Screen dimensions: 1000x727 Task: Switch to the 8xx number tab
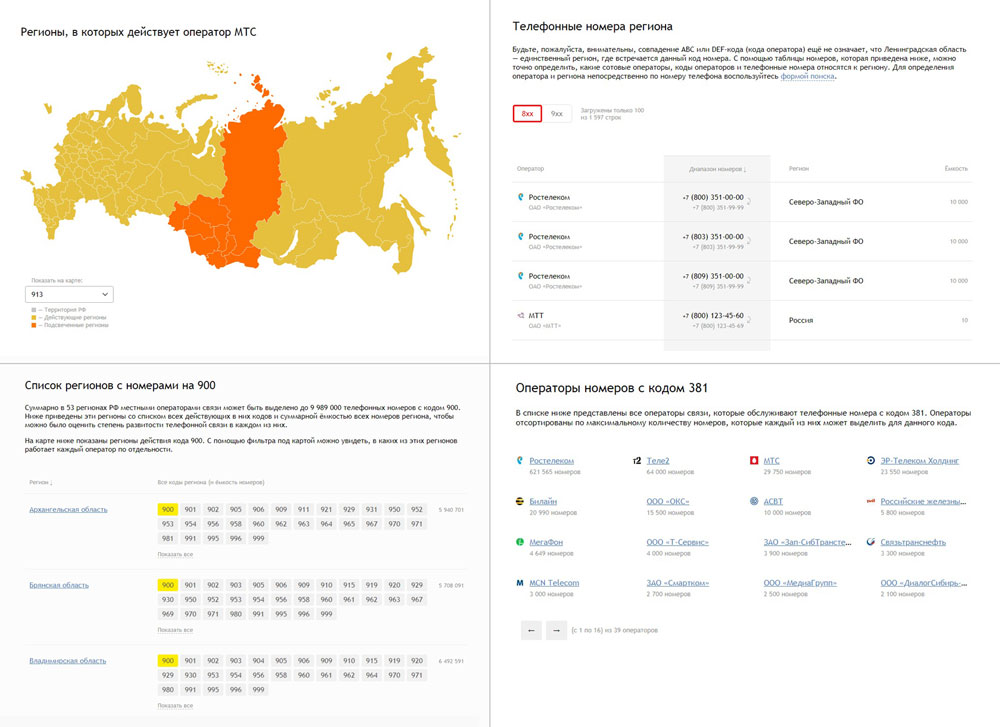click(527, 114)
